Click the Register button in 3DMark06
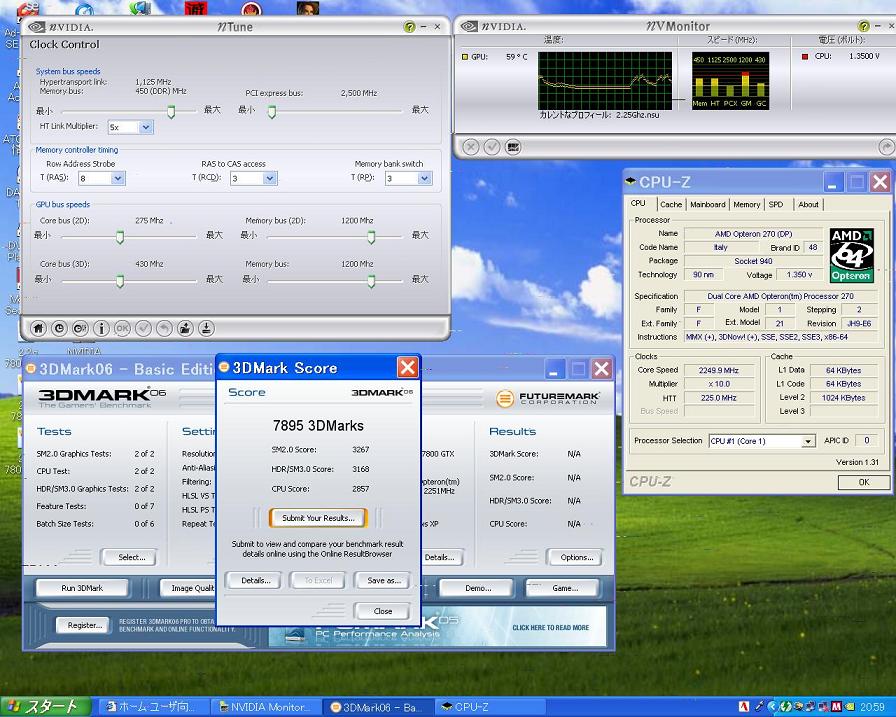This screenshot has height=717, width=896. pos(85,625)
